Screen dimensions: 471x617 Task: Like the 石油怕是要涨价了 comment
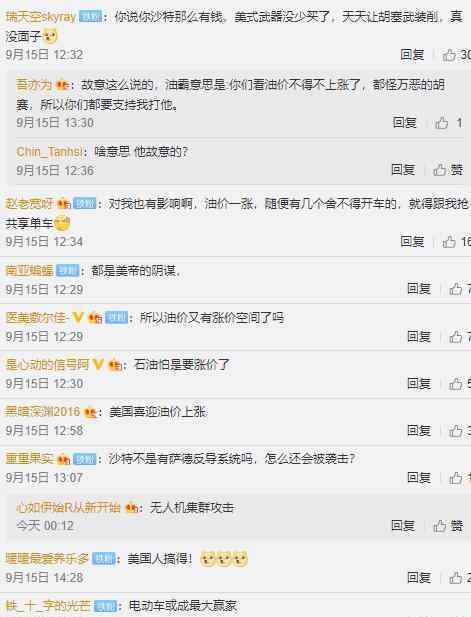[x=456, y=384]
